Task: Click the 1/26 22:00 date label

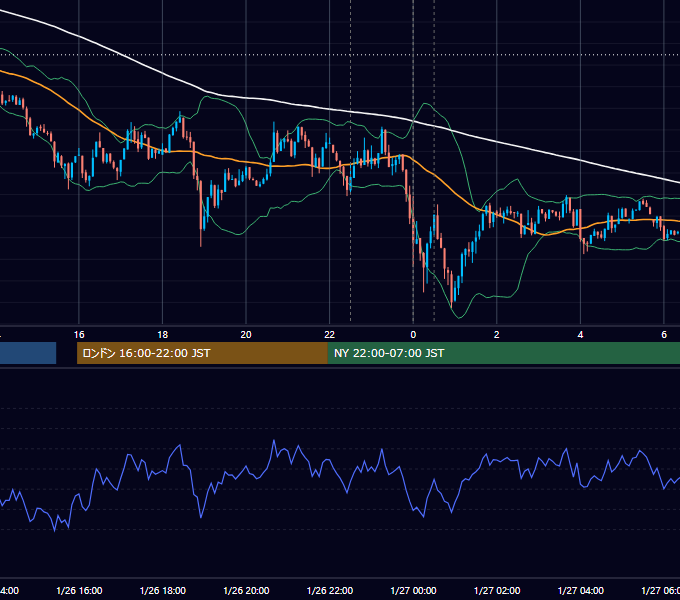Action: 330,590
